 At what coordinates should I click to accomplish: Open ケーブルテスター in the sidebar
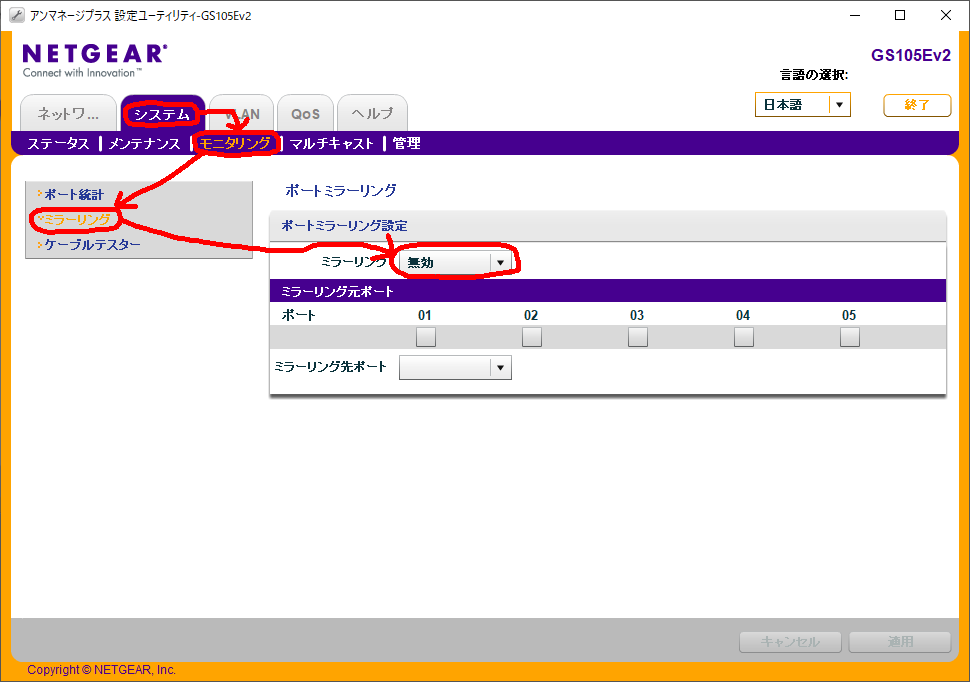(x=91, y=244)
